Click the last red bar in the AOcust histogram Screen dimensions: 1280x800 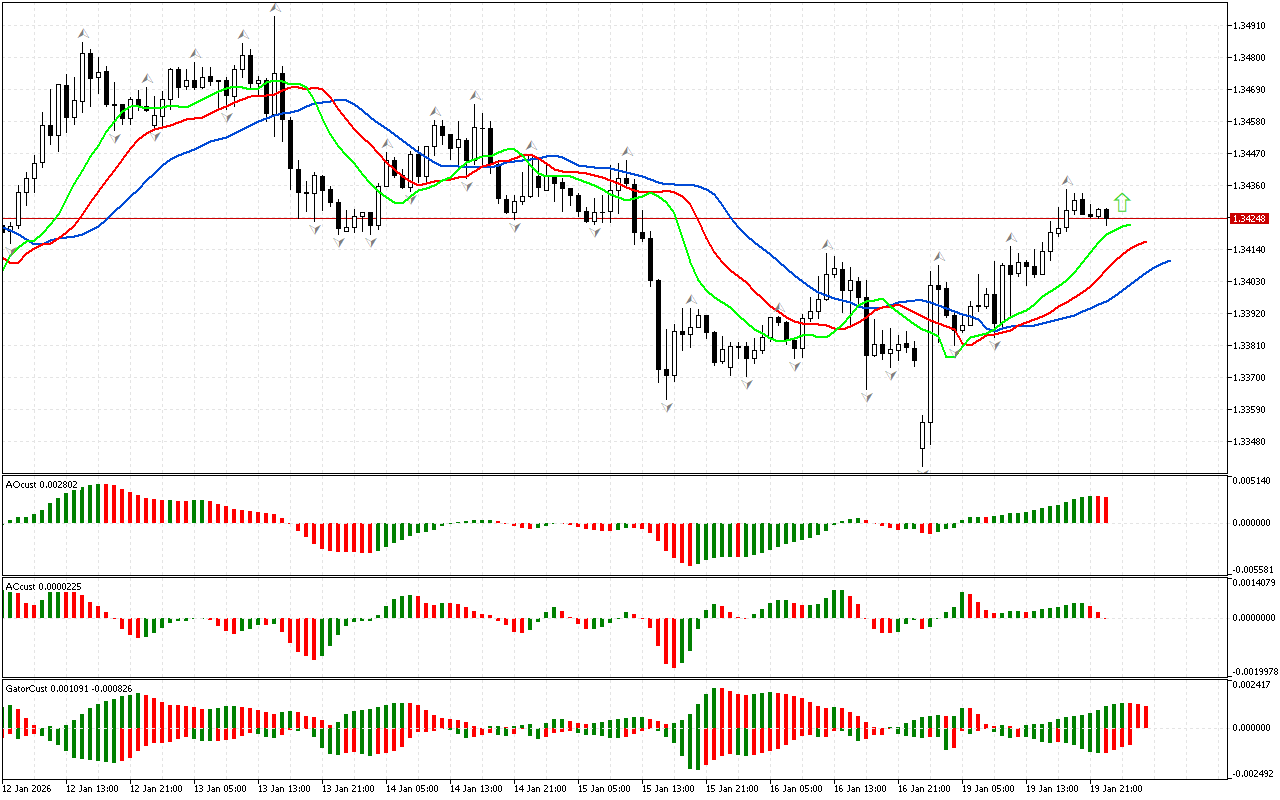1106,509
